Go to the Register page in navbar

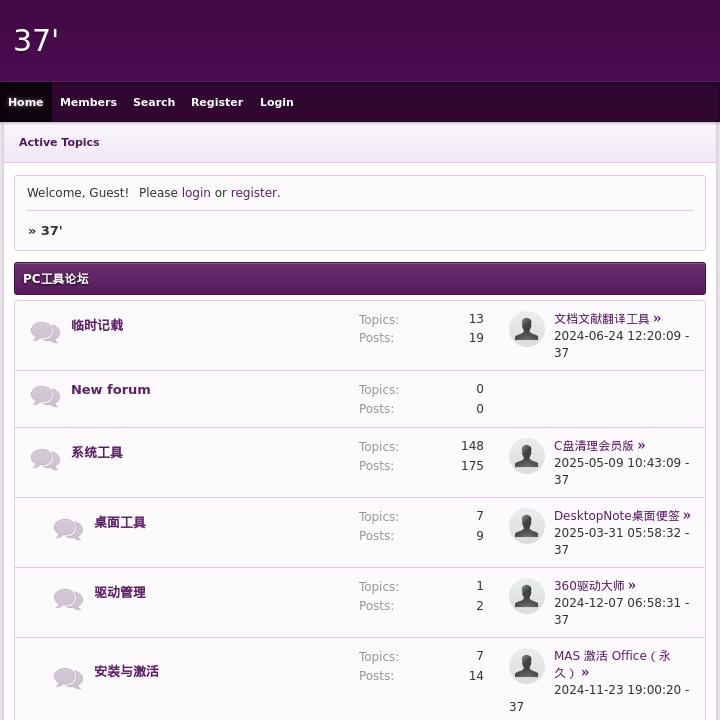click(x=217, y=102)
